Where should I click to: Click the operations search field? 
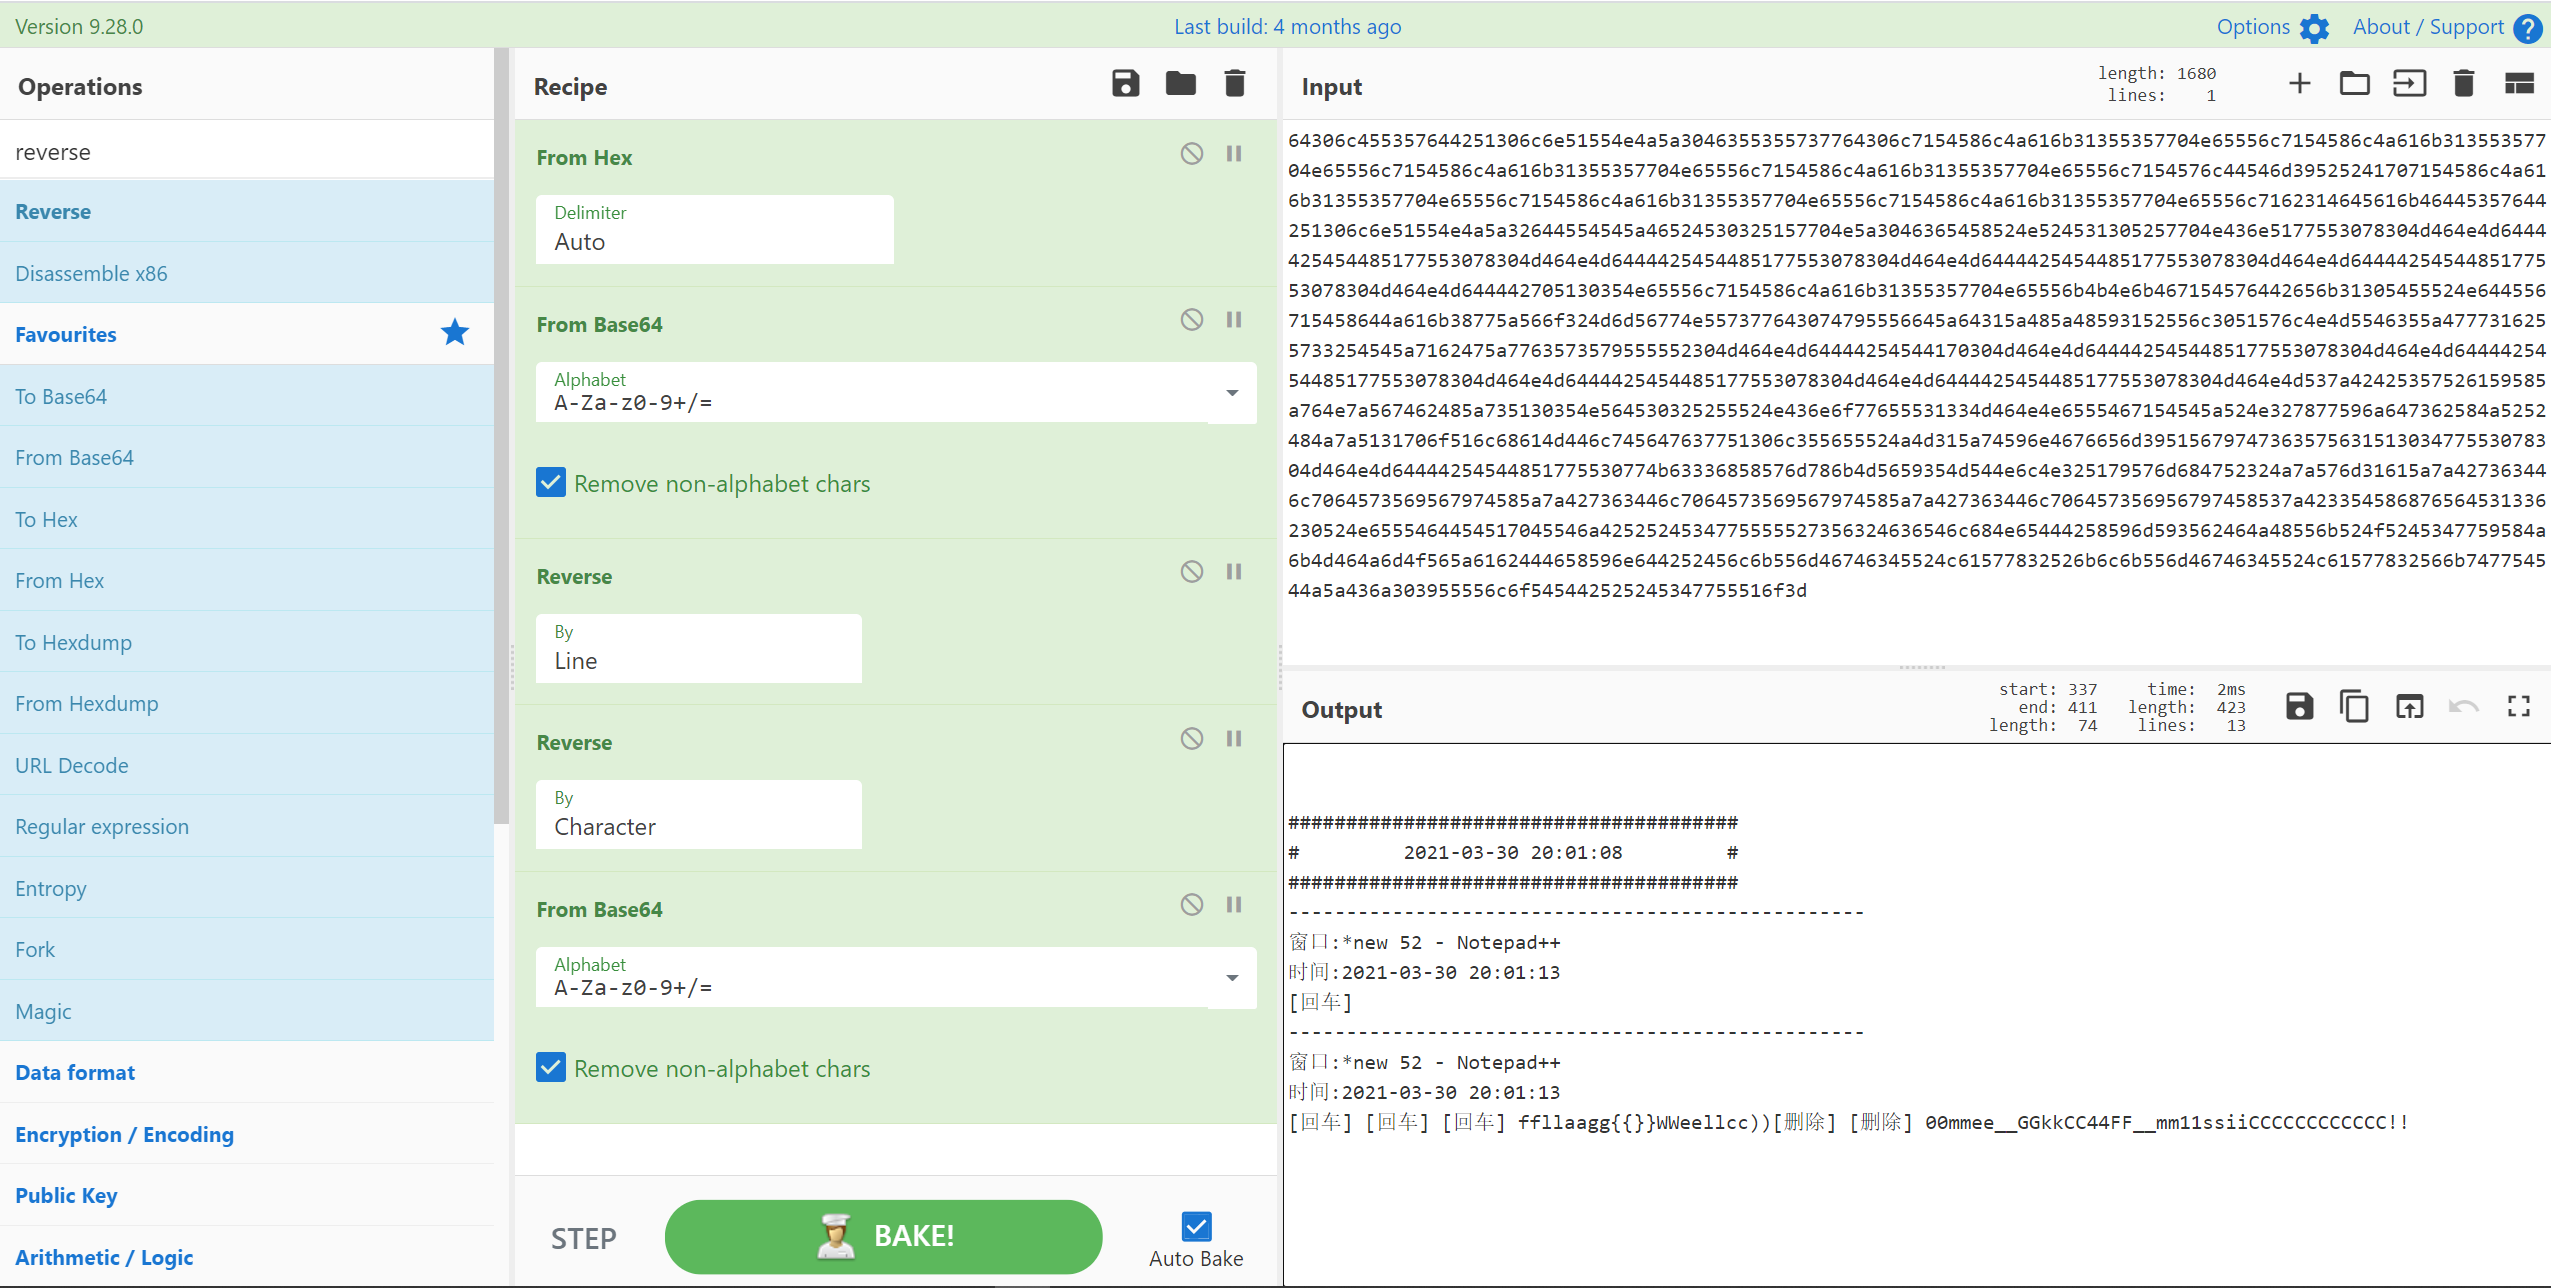247,152
